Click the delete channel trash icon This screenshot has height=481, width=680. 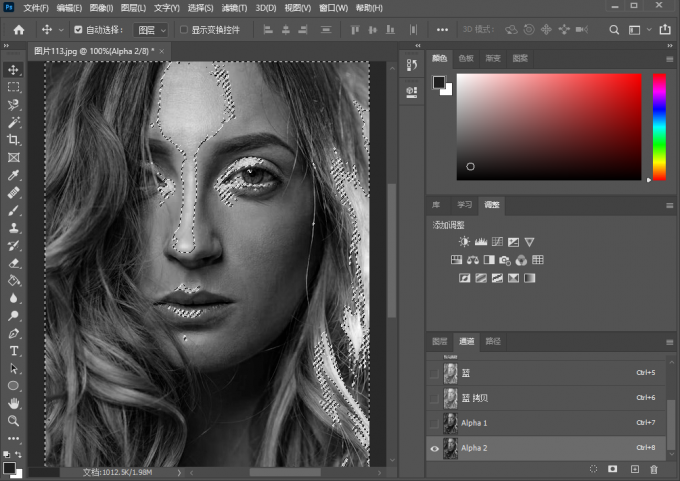coord(654,468)
